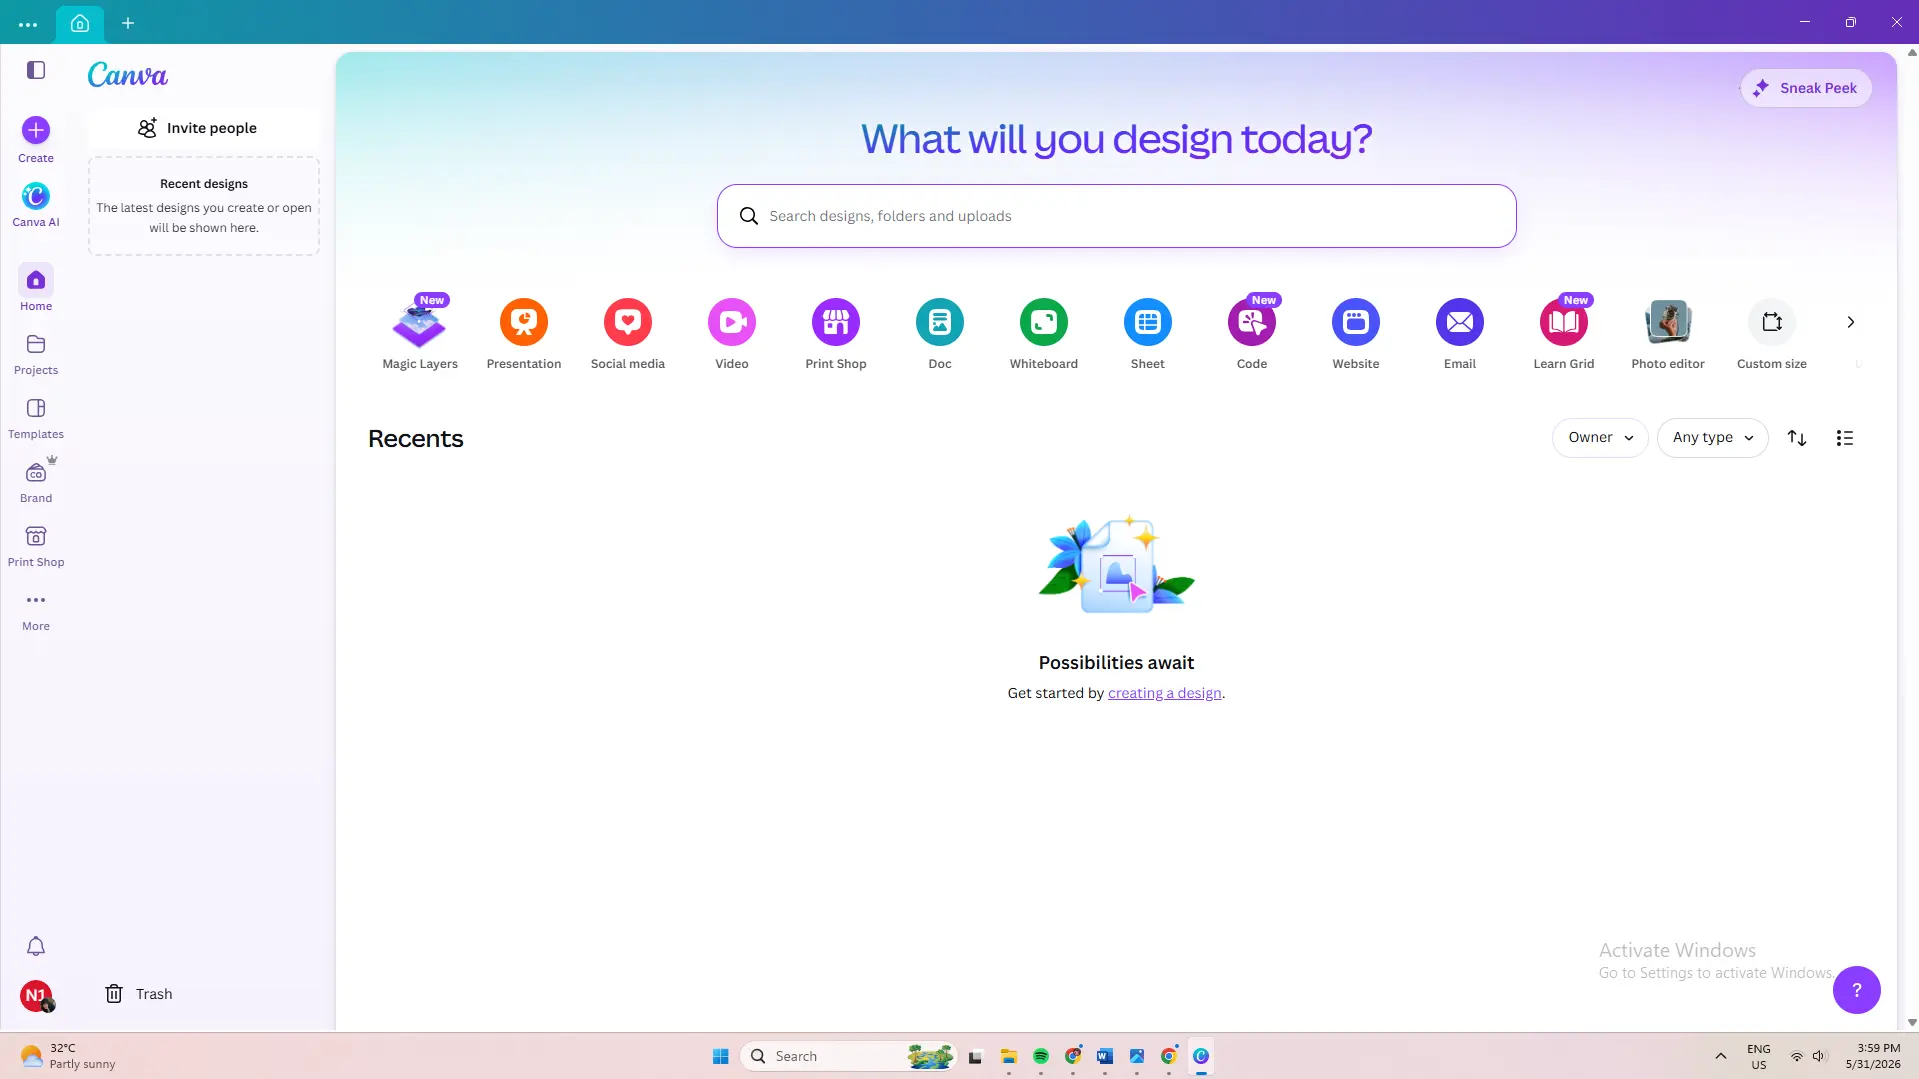This screenshot has height=1079, width=1919.
Task: Open a new tab with plus
Action: [x=128, y=23]
